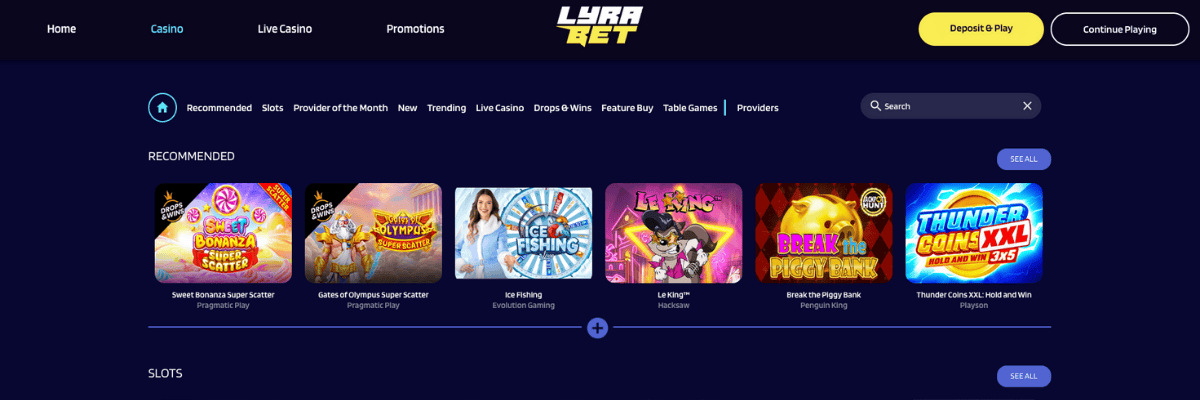The image size is (1200, 400).
Task: Open Gates of Olympus Super Scatter
Action: pos(373,233)
